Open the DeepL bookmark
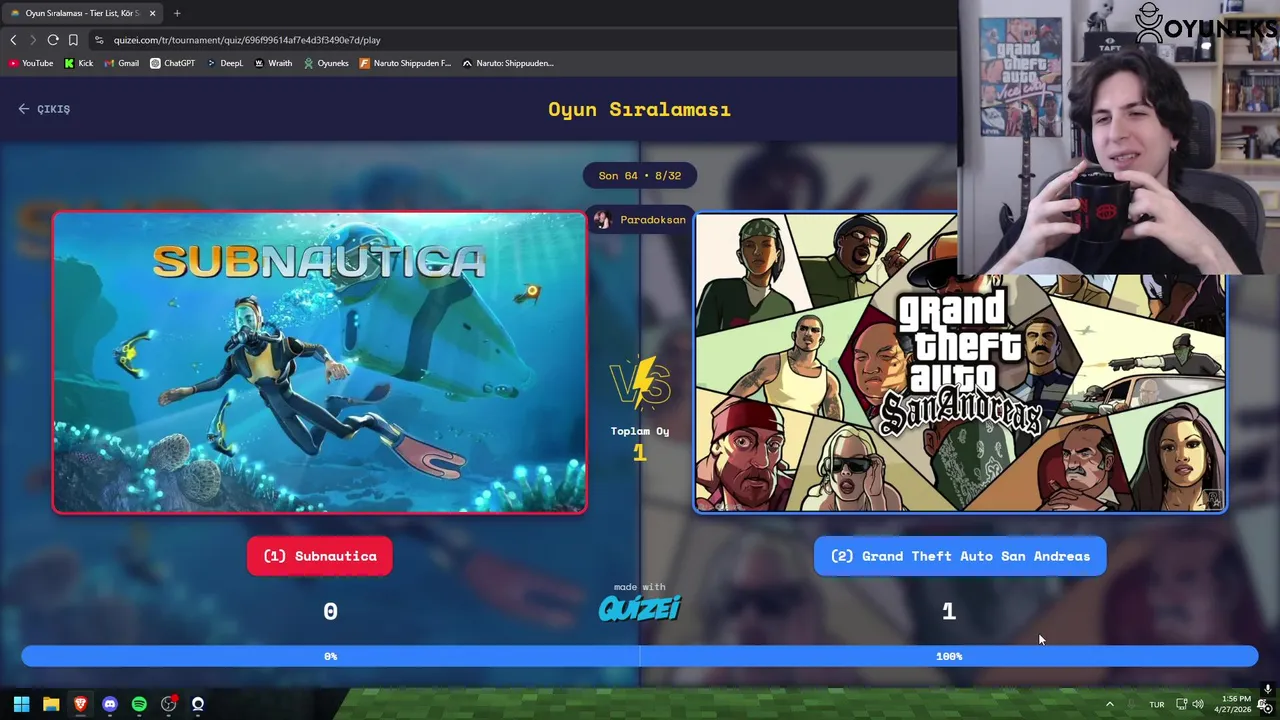Screen dimensions: 1280x720 225,63
